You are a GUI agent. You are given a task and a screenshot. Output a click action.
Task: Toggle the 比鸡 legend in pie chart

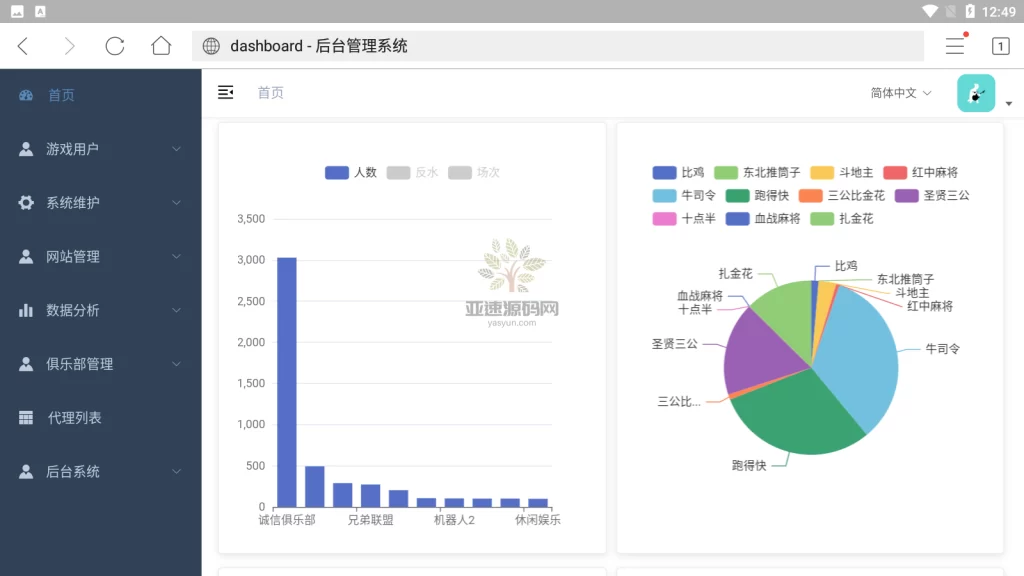[x=676, y=172]
